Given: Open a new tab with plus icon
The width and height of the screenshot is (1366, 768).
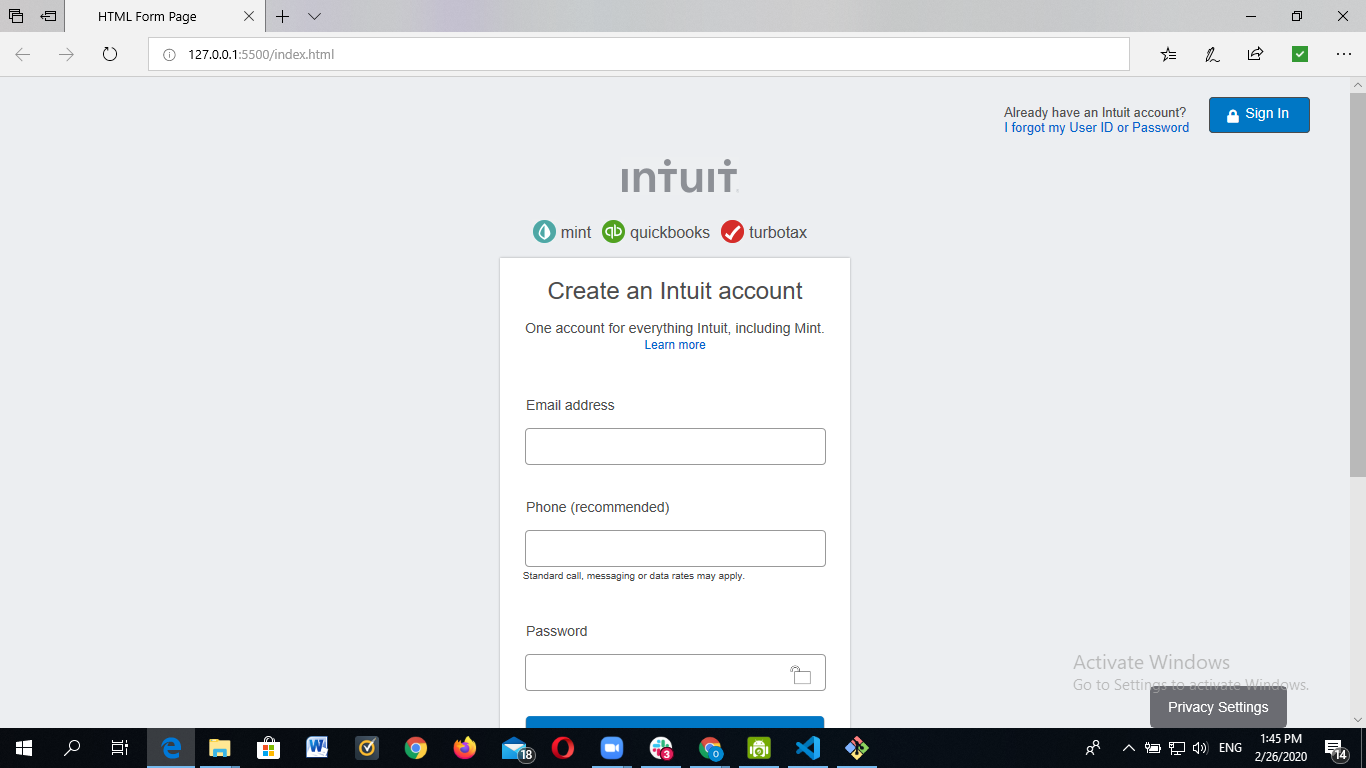Looking at the screenshot, I should (x=283, y=16).
